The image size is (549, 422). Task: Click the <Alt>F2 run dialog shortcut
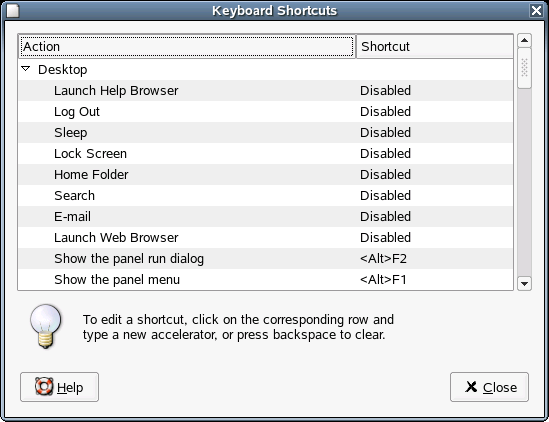(383, 258)
